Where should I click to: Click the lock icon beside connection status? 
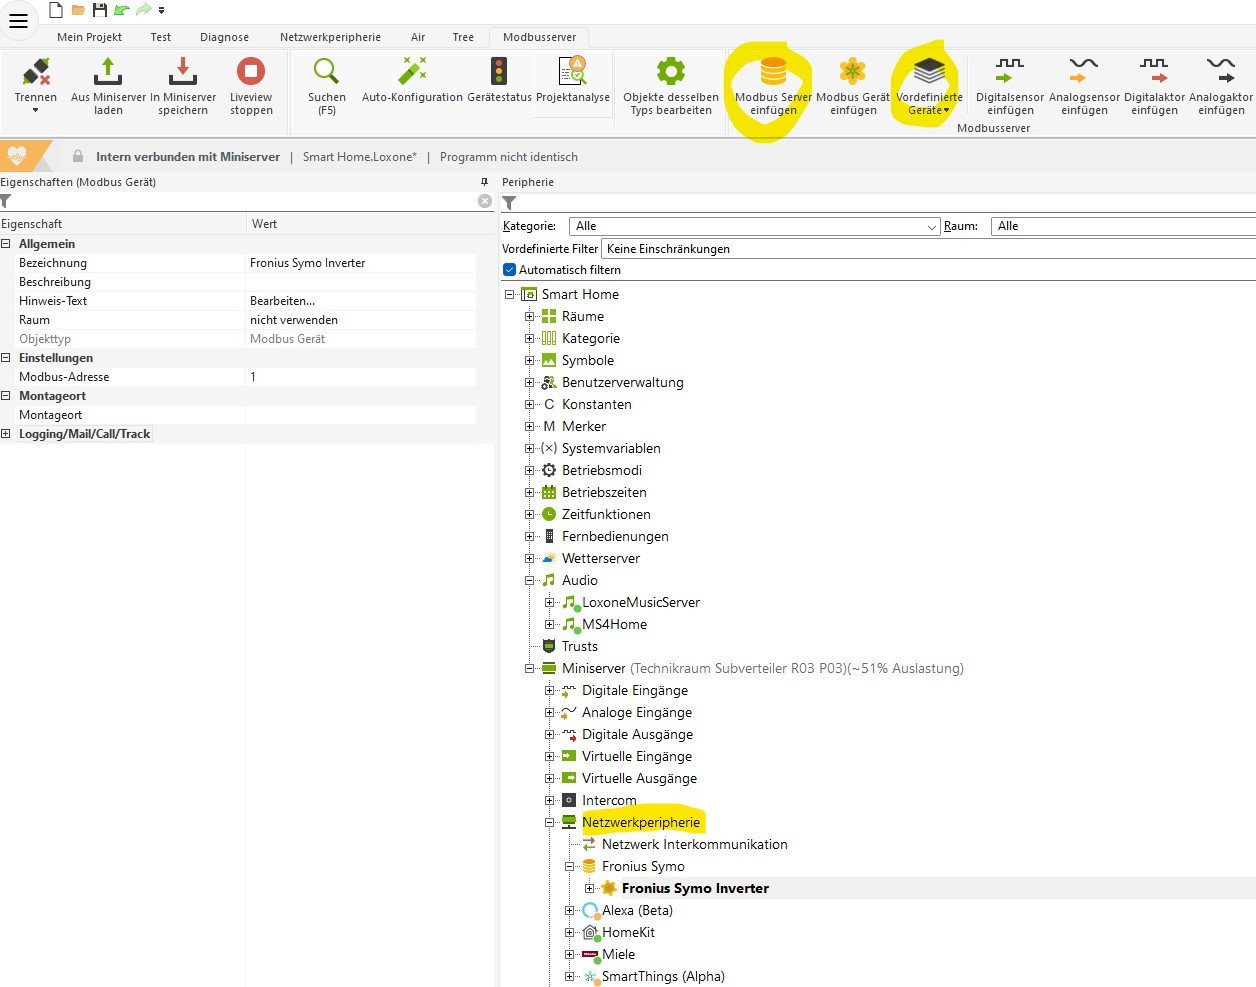pos(78,156)
